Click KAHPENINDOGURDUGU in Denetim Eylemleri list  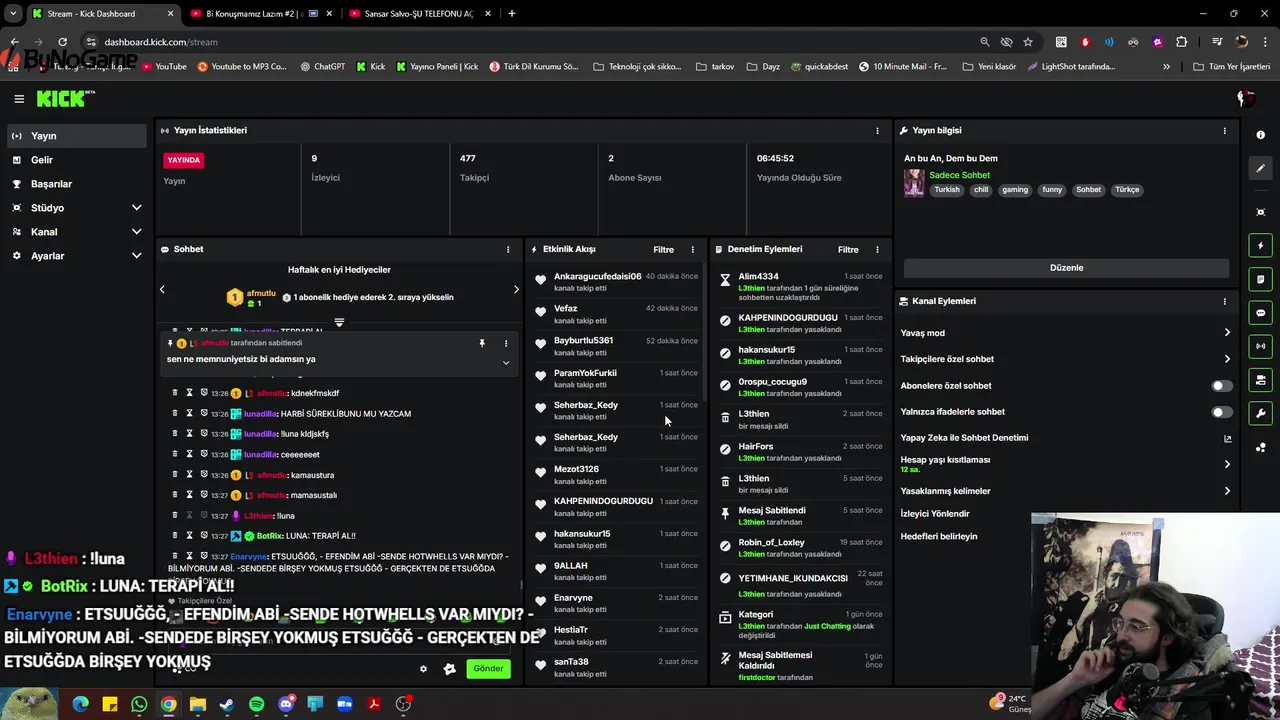788,318
